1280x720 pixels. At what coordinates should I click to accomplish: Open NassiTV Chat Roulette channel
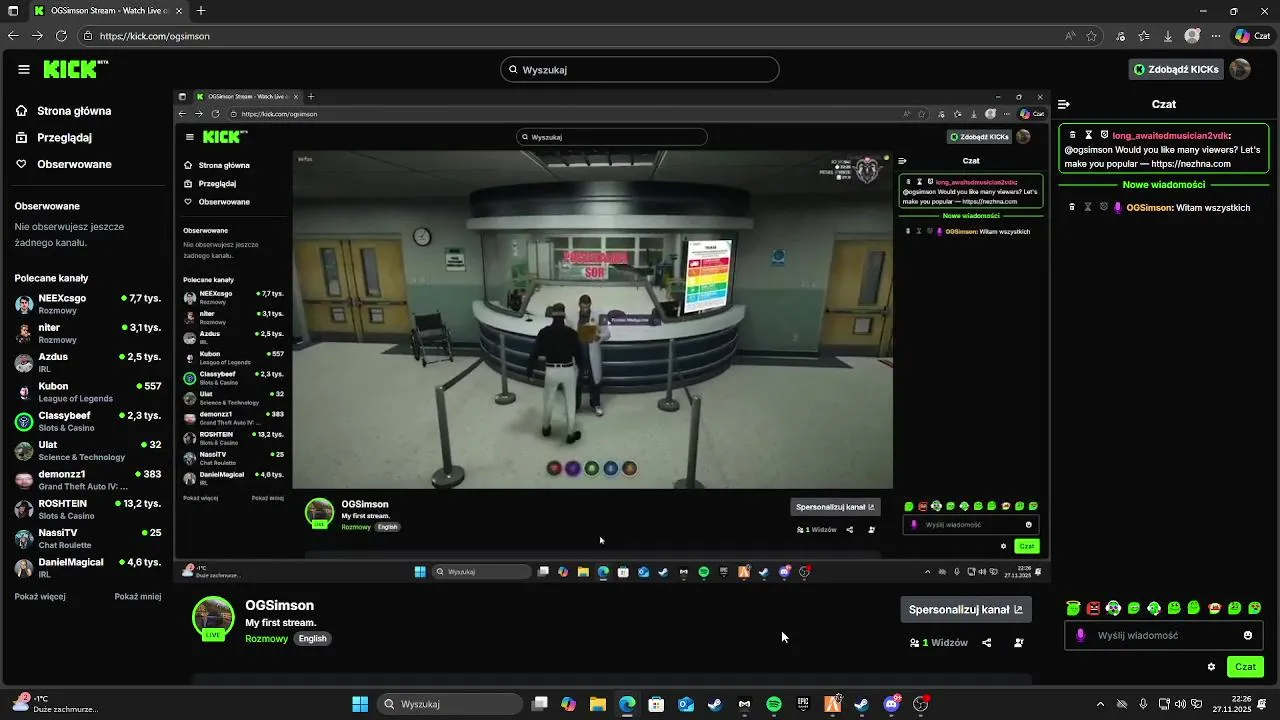click(x=88, y=538)
